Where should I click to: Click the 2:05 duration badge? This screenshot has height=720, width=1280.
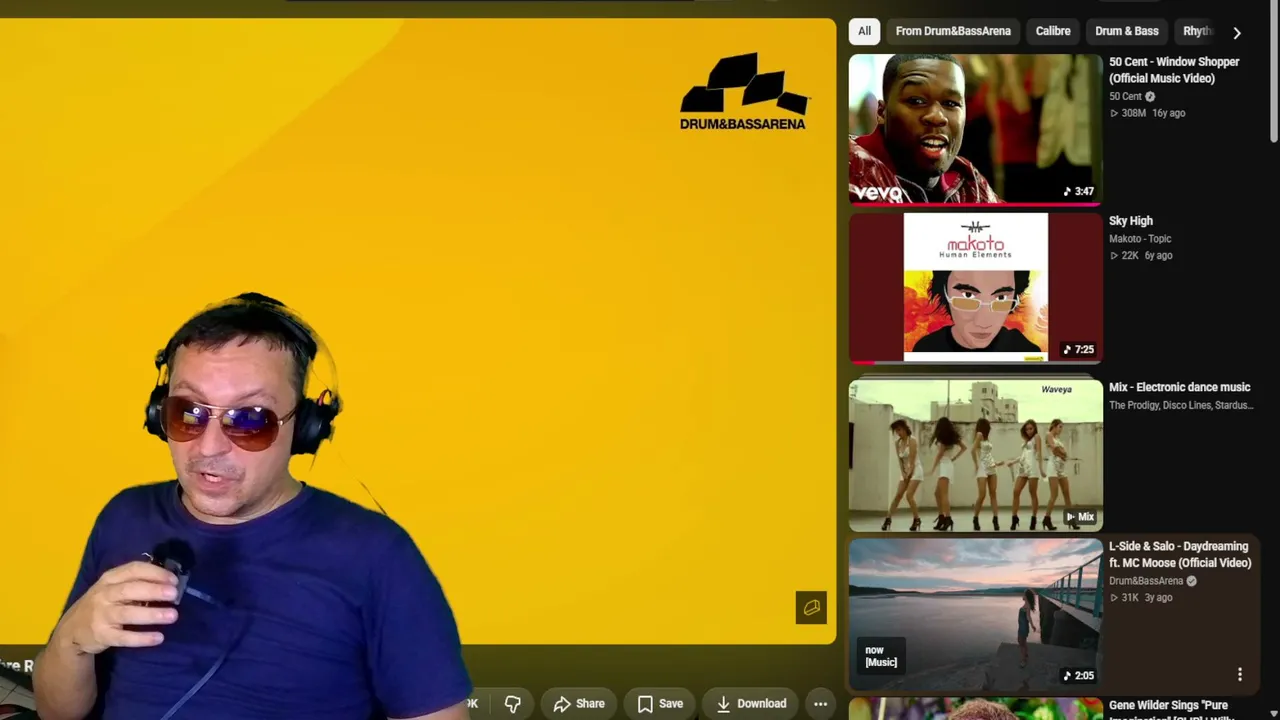pos(1078,676)
